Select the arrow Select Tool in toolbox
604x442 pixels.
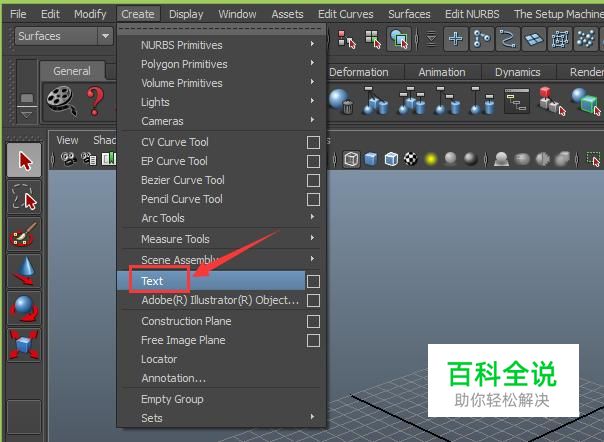point(24,160)
